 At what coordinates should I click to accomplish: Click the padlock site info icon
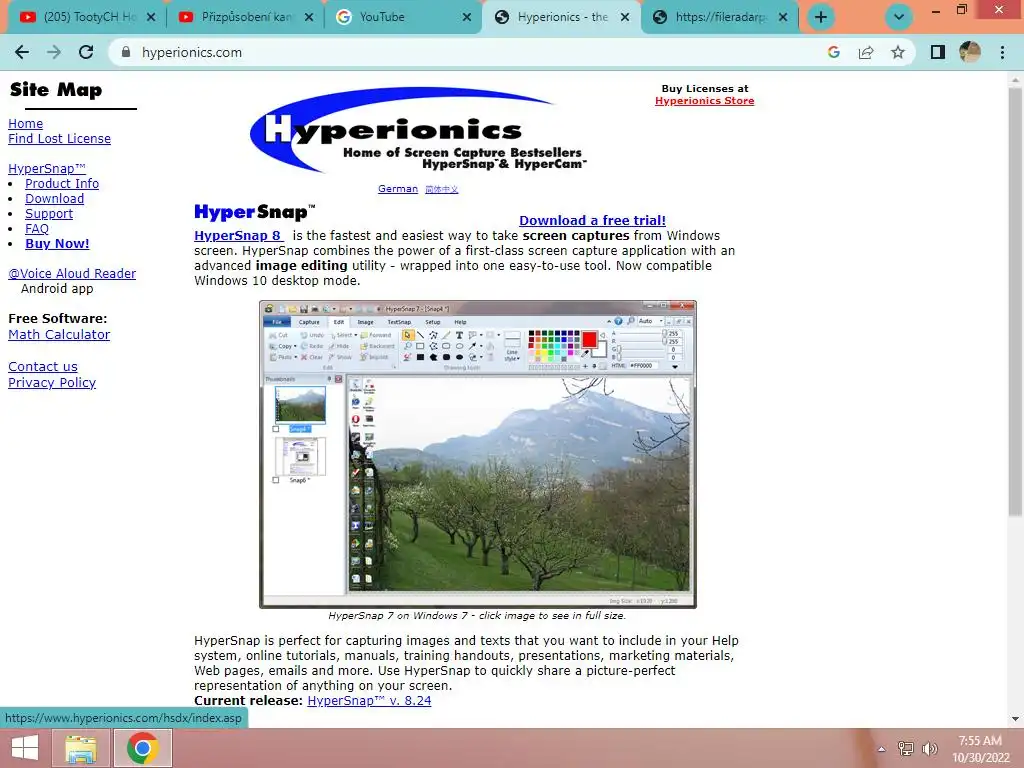point(126,52)
